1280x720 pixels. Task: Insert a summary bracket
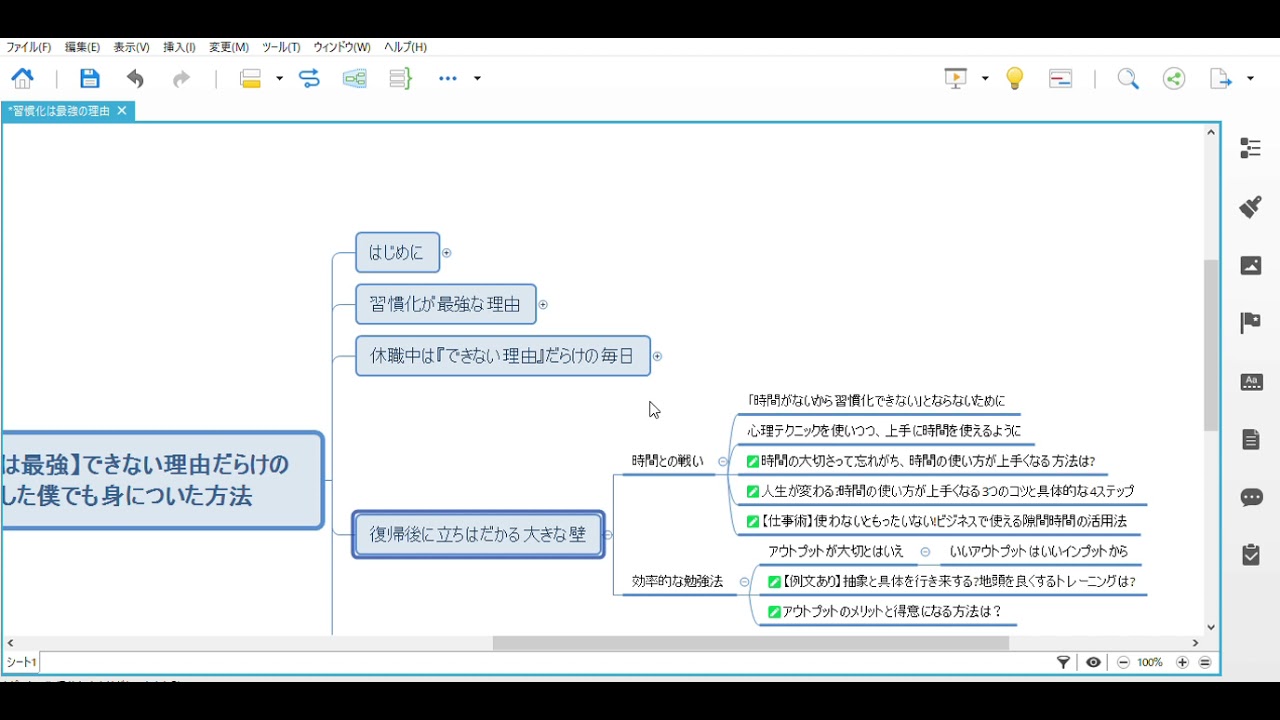(400, 79)
